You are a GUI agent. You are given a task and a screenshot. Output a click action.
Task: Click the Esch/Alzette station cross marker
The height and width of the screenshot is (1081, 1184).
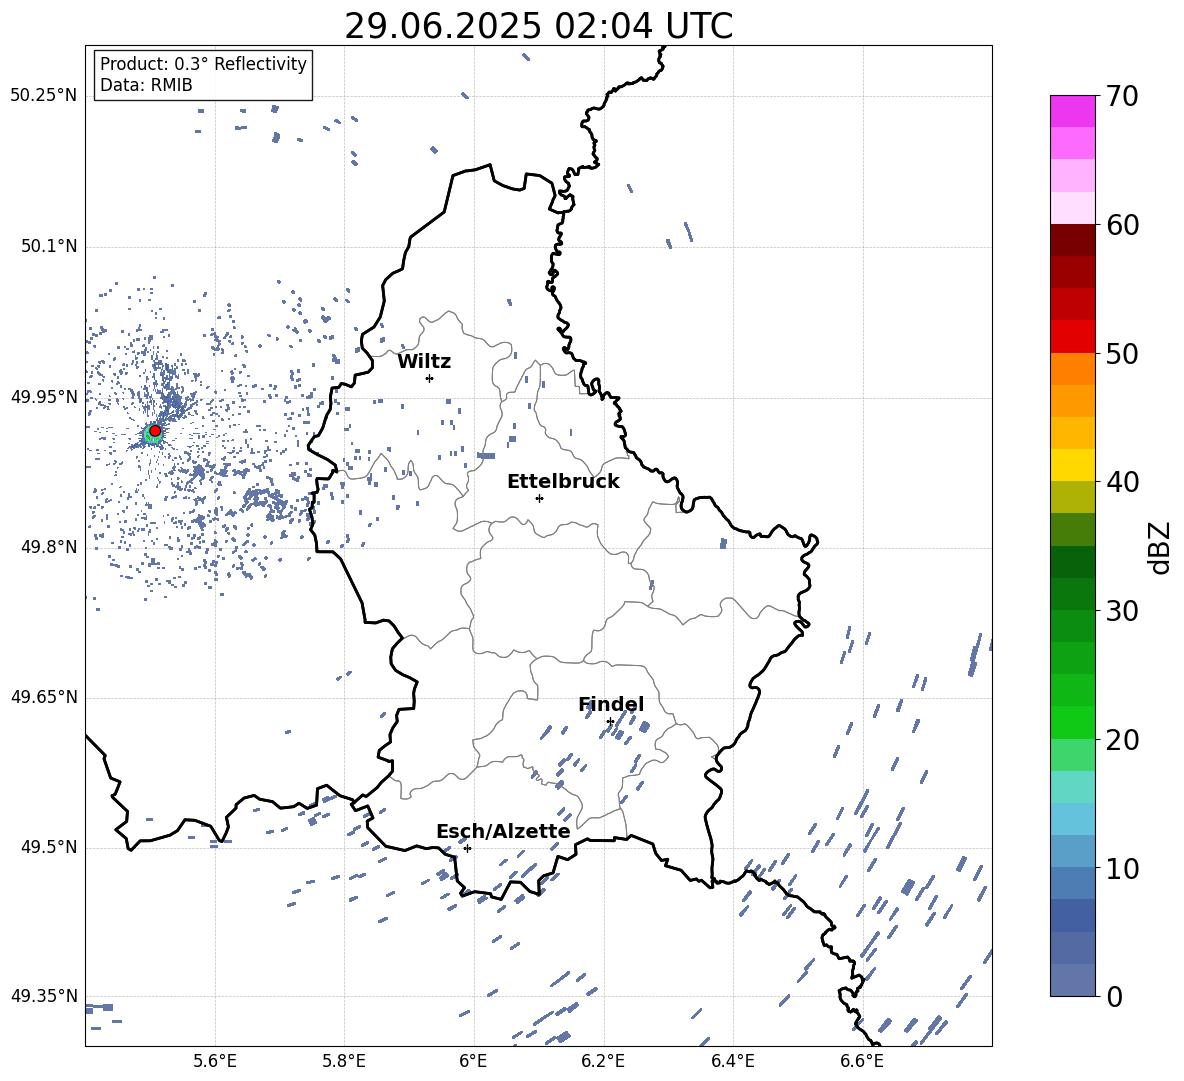point(467,848)
